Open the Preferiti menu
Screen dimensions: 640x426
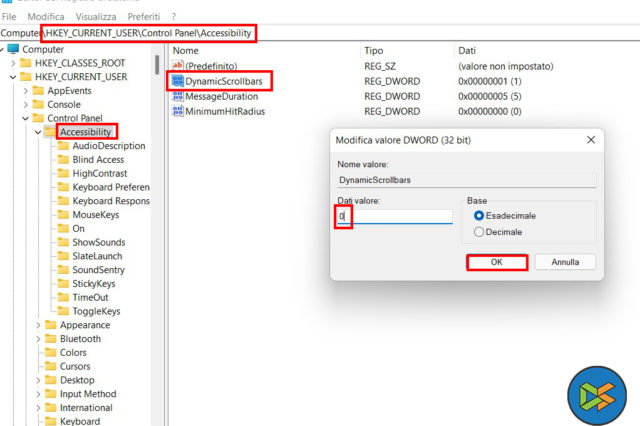144,17
